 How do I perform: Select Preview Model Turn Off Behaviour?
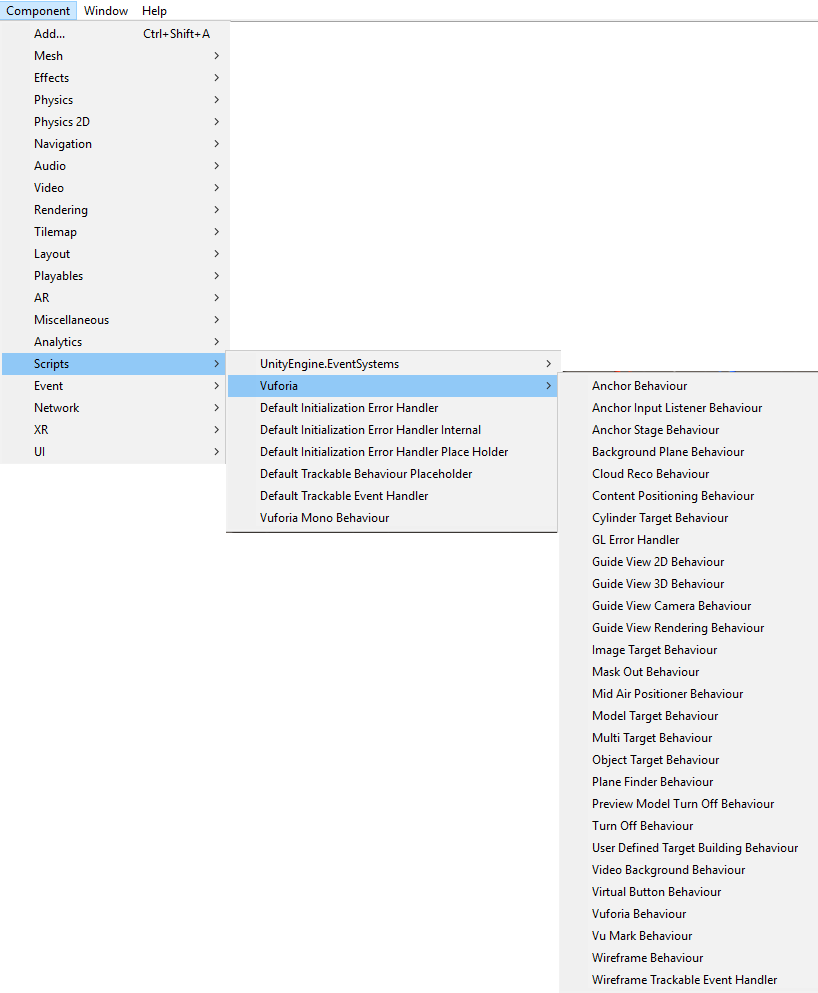[689, 804]
